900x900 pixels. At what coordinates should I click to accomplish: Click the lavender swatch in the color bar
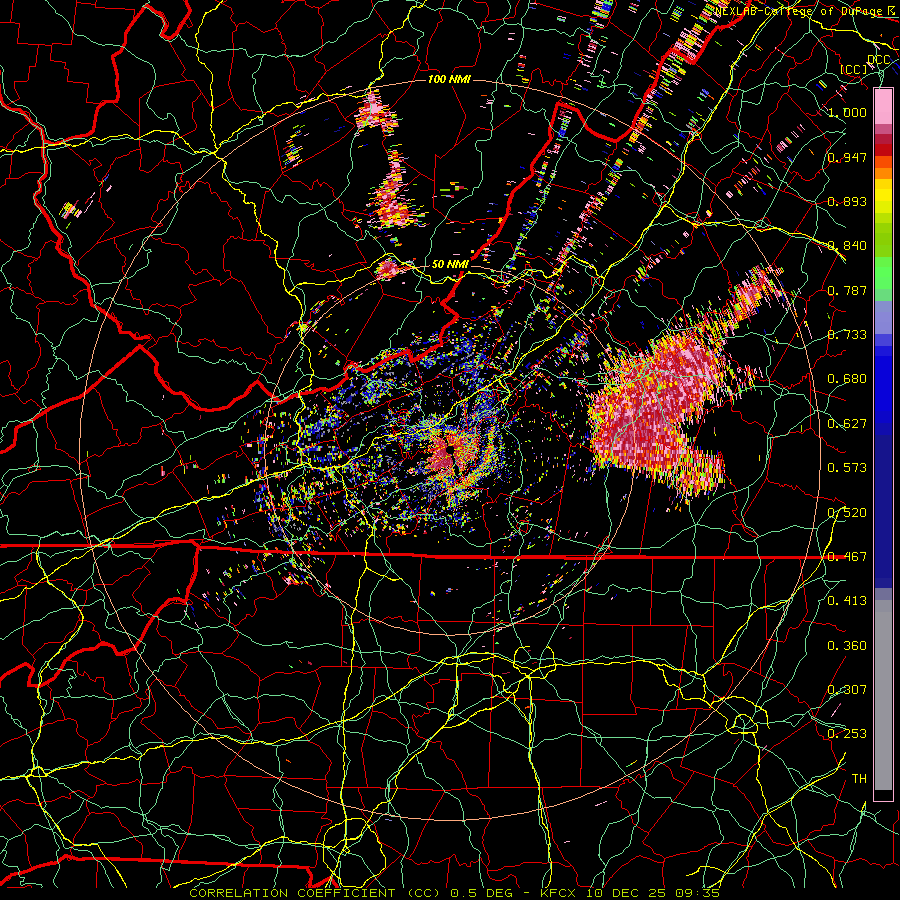point(883,319)
